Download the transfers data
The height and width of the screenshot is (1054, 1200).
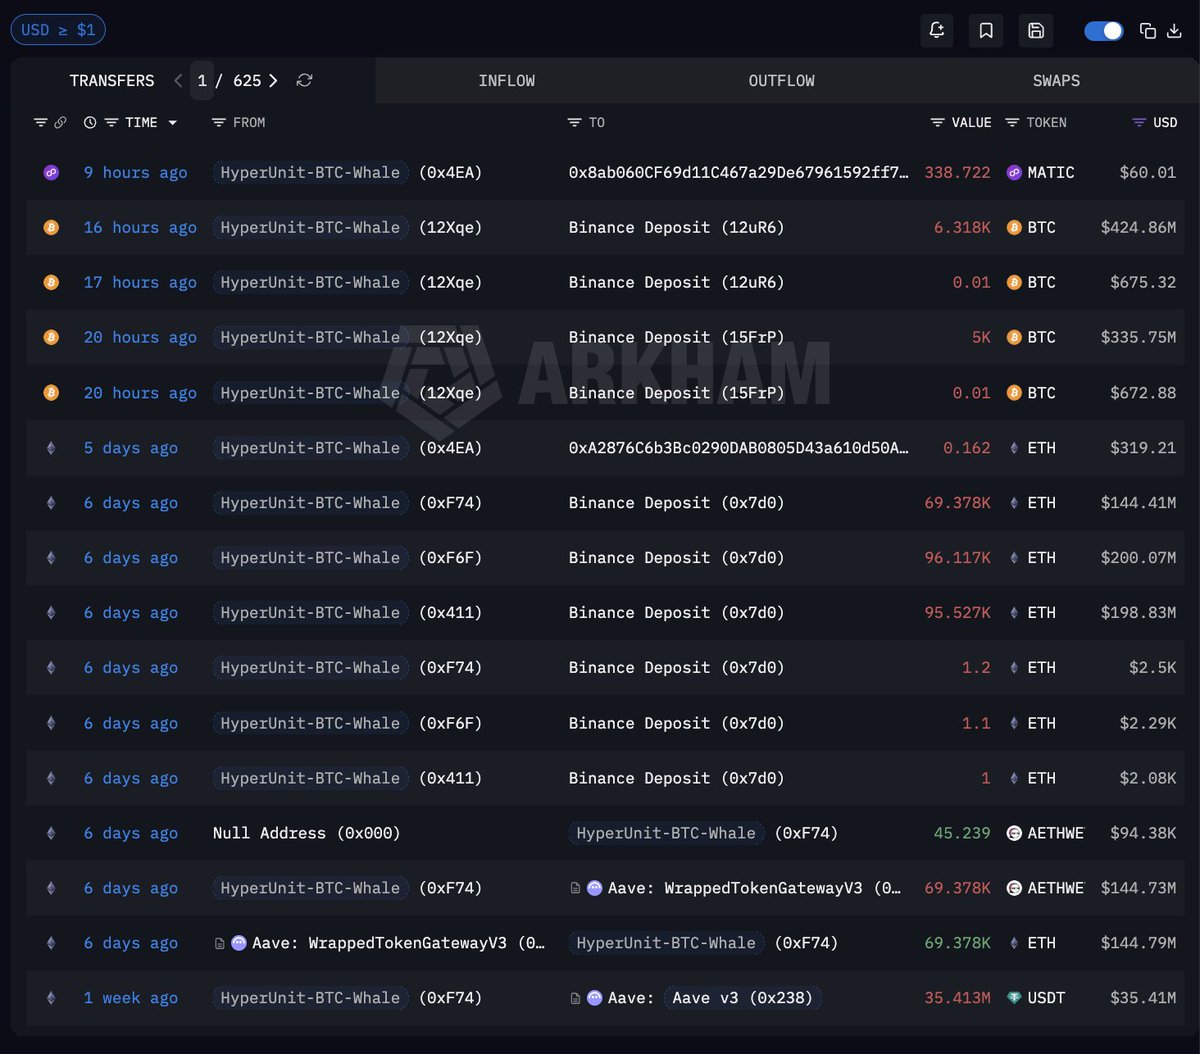pos(1174,31)
